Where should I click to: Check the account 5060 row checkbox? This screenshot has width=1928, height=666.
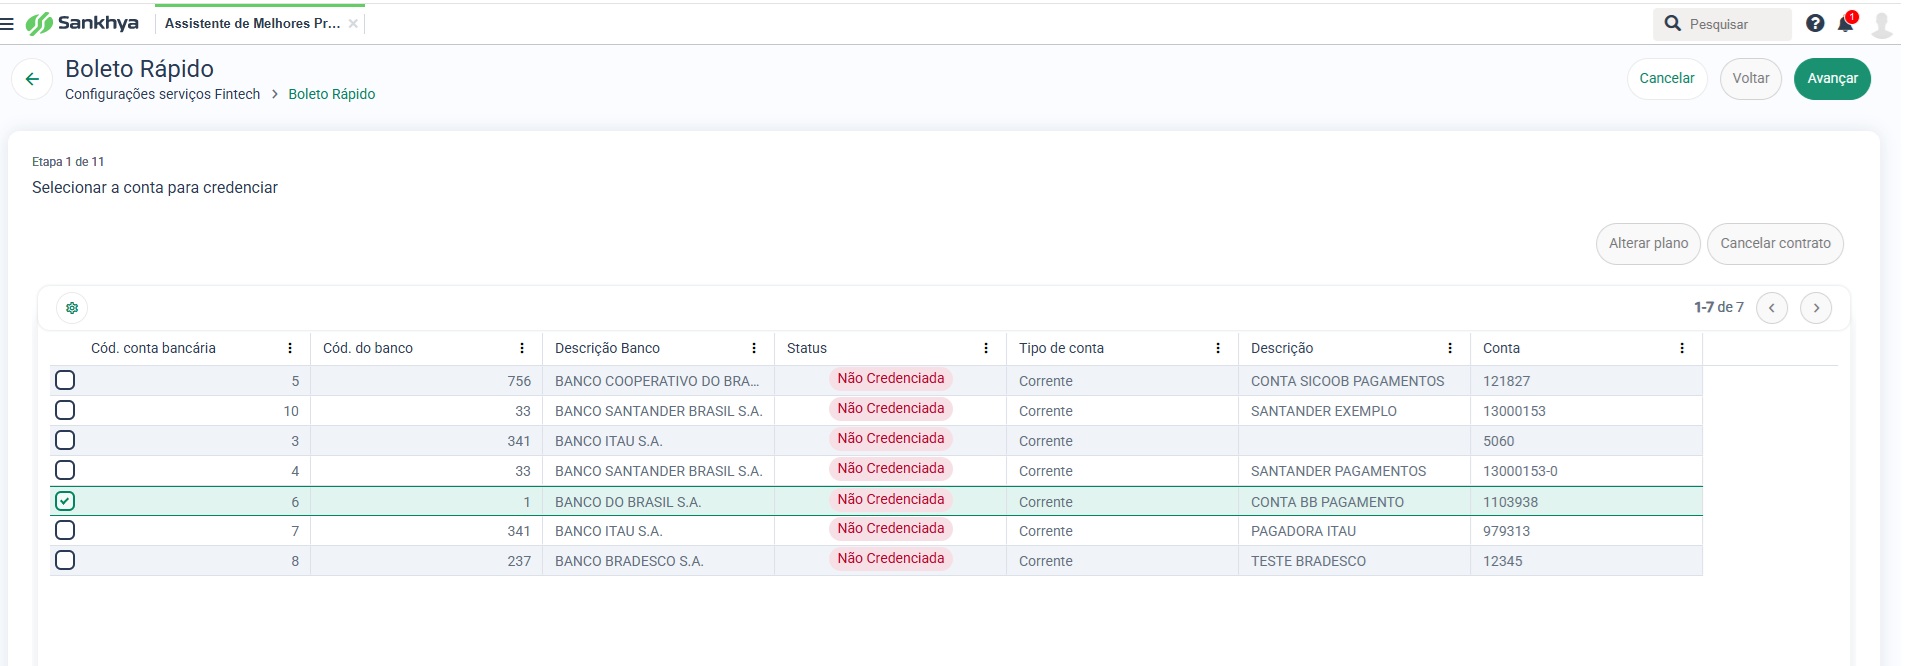point(65,440)
